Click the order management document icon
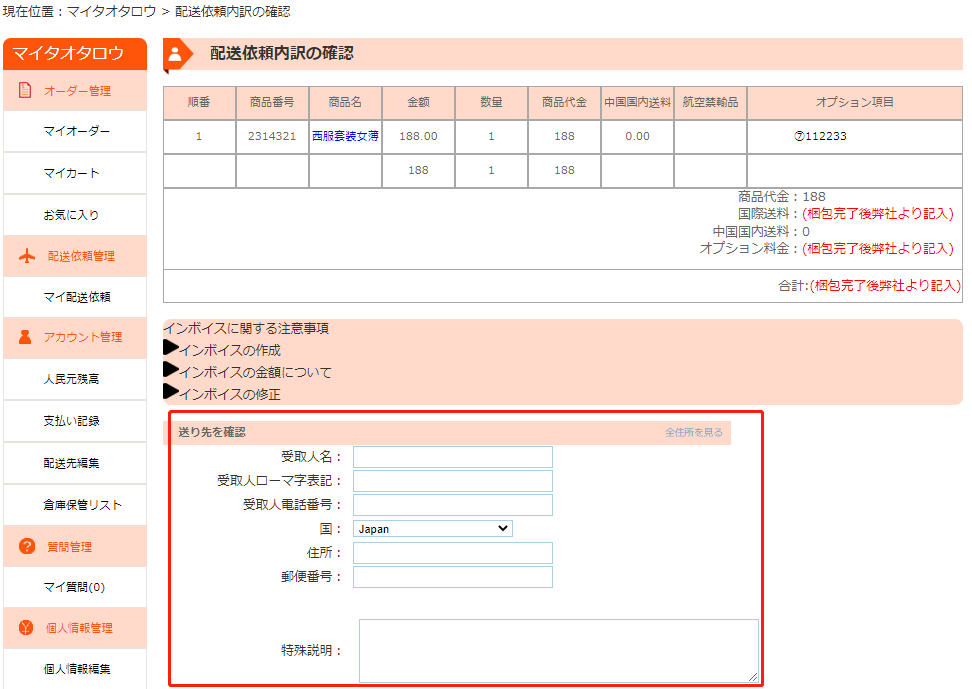972x689 pixels. [26, 90]
